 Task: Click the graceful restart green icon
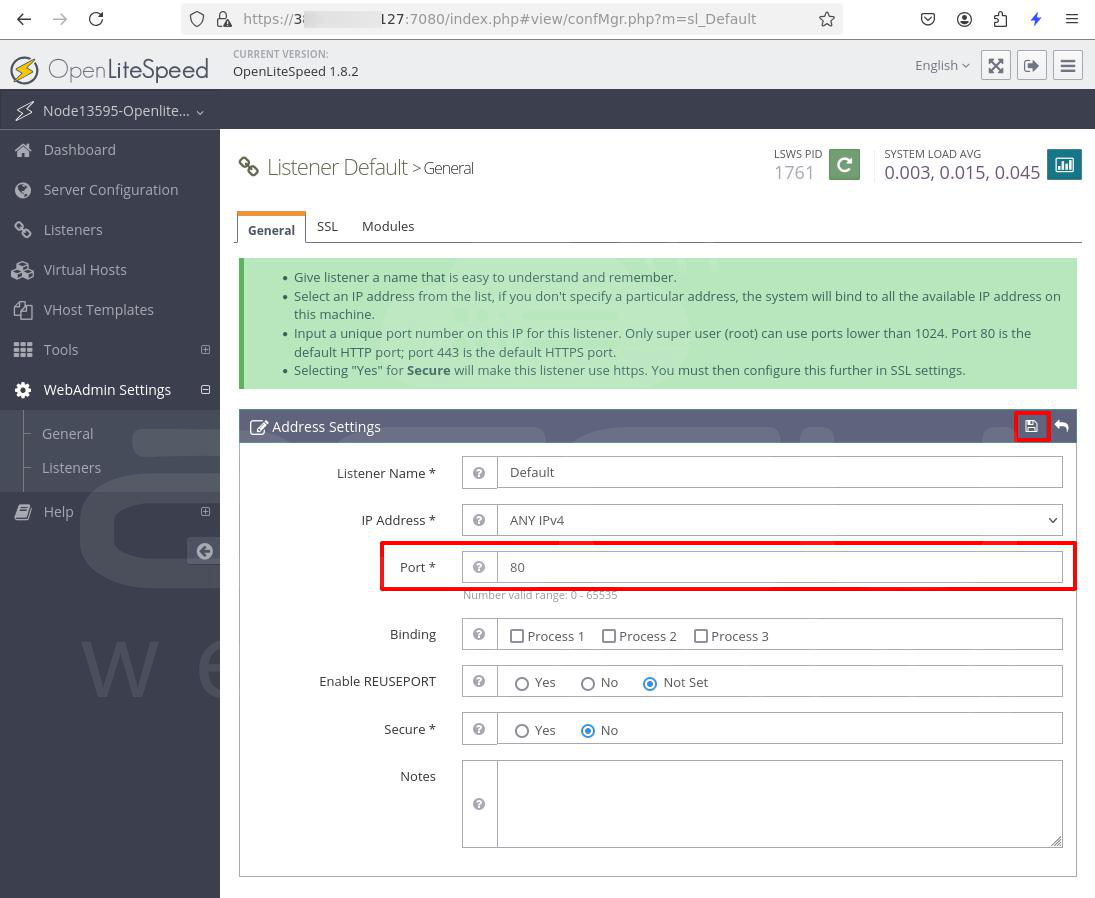coord(844,165)
